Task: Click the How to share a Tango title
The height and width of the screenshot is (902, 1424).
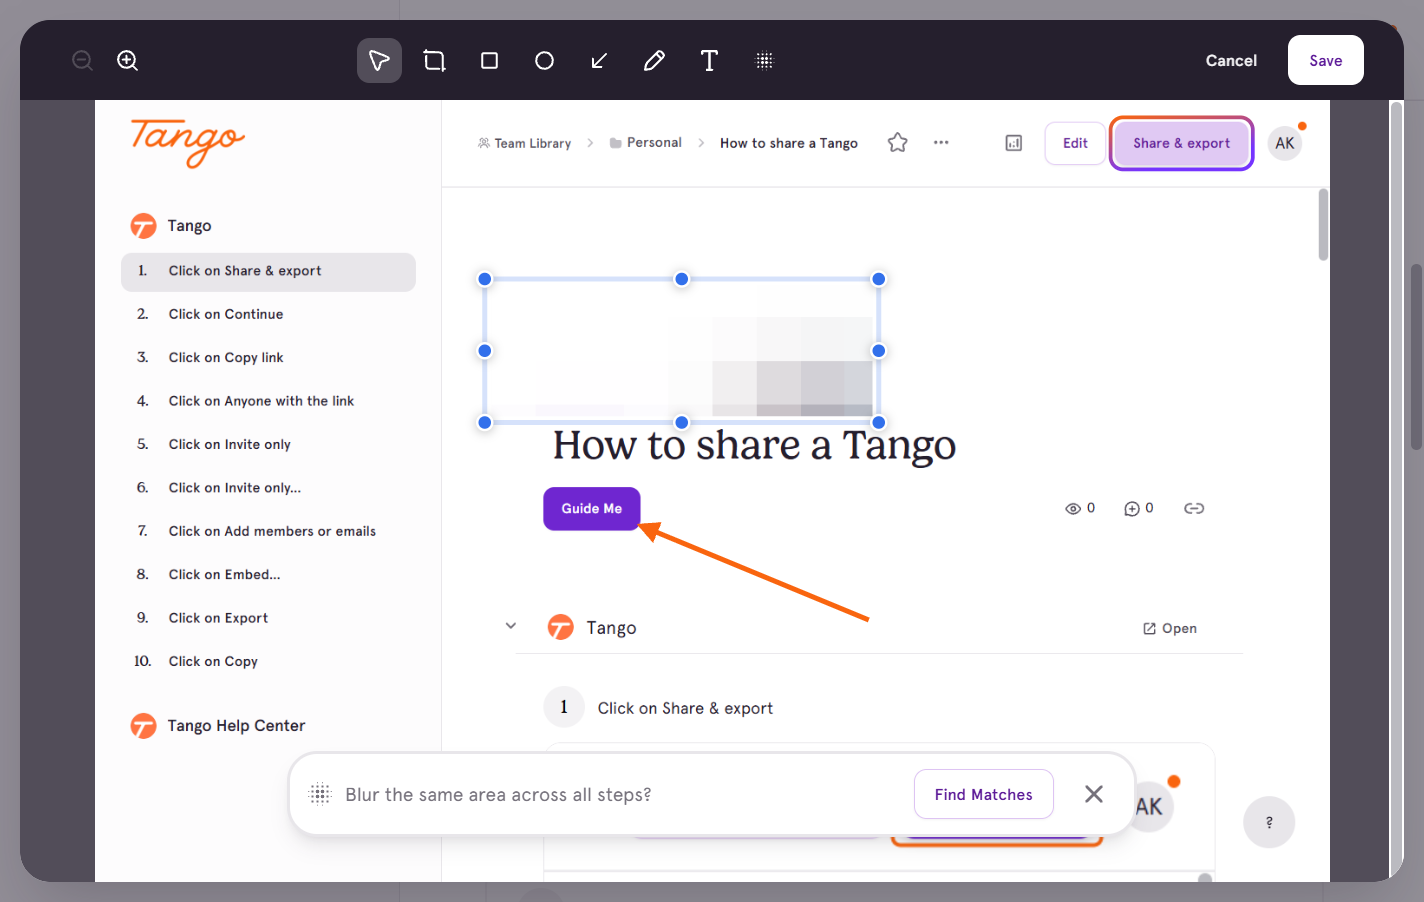Action: (x=755, y=445)
